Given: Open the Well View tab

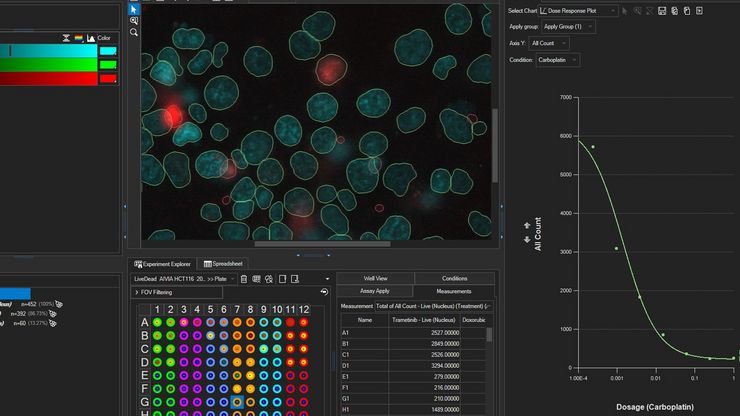Looking at the screenshot, I should tap(376, 279).
